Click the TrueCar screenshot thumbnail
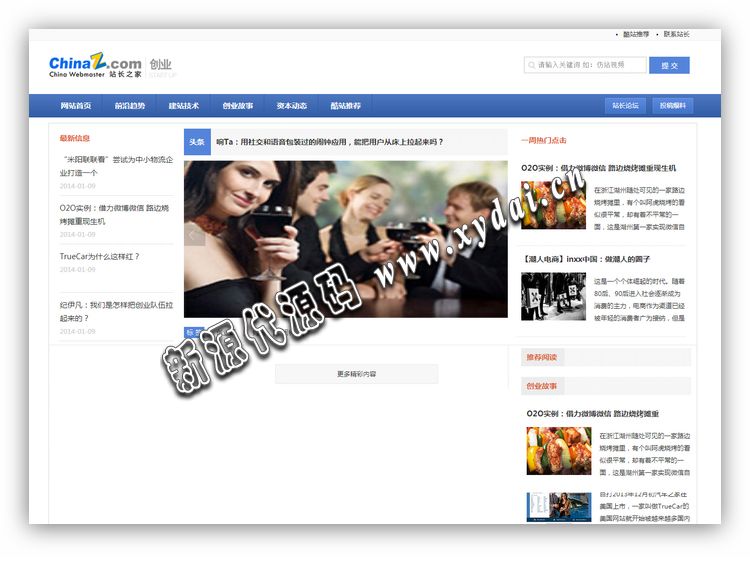Screen dimensions: 750x569 pyautogui.click(x=559, y=507)
